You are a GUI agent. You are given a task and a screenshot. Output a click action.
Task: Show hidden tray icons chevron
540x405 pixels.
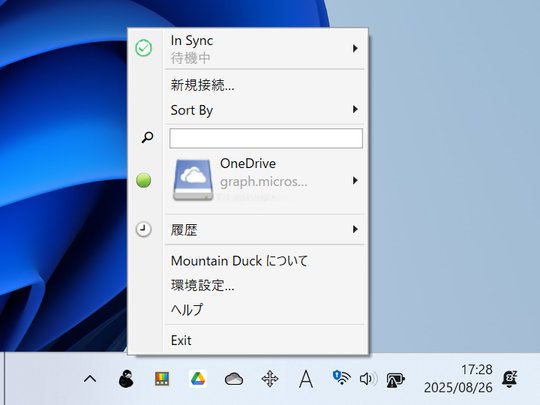[x=90, y=379]
